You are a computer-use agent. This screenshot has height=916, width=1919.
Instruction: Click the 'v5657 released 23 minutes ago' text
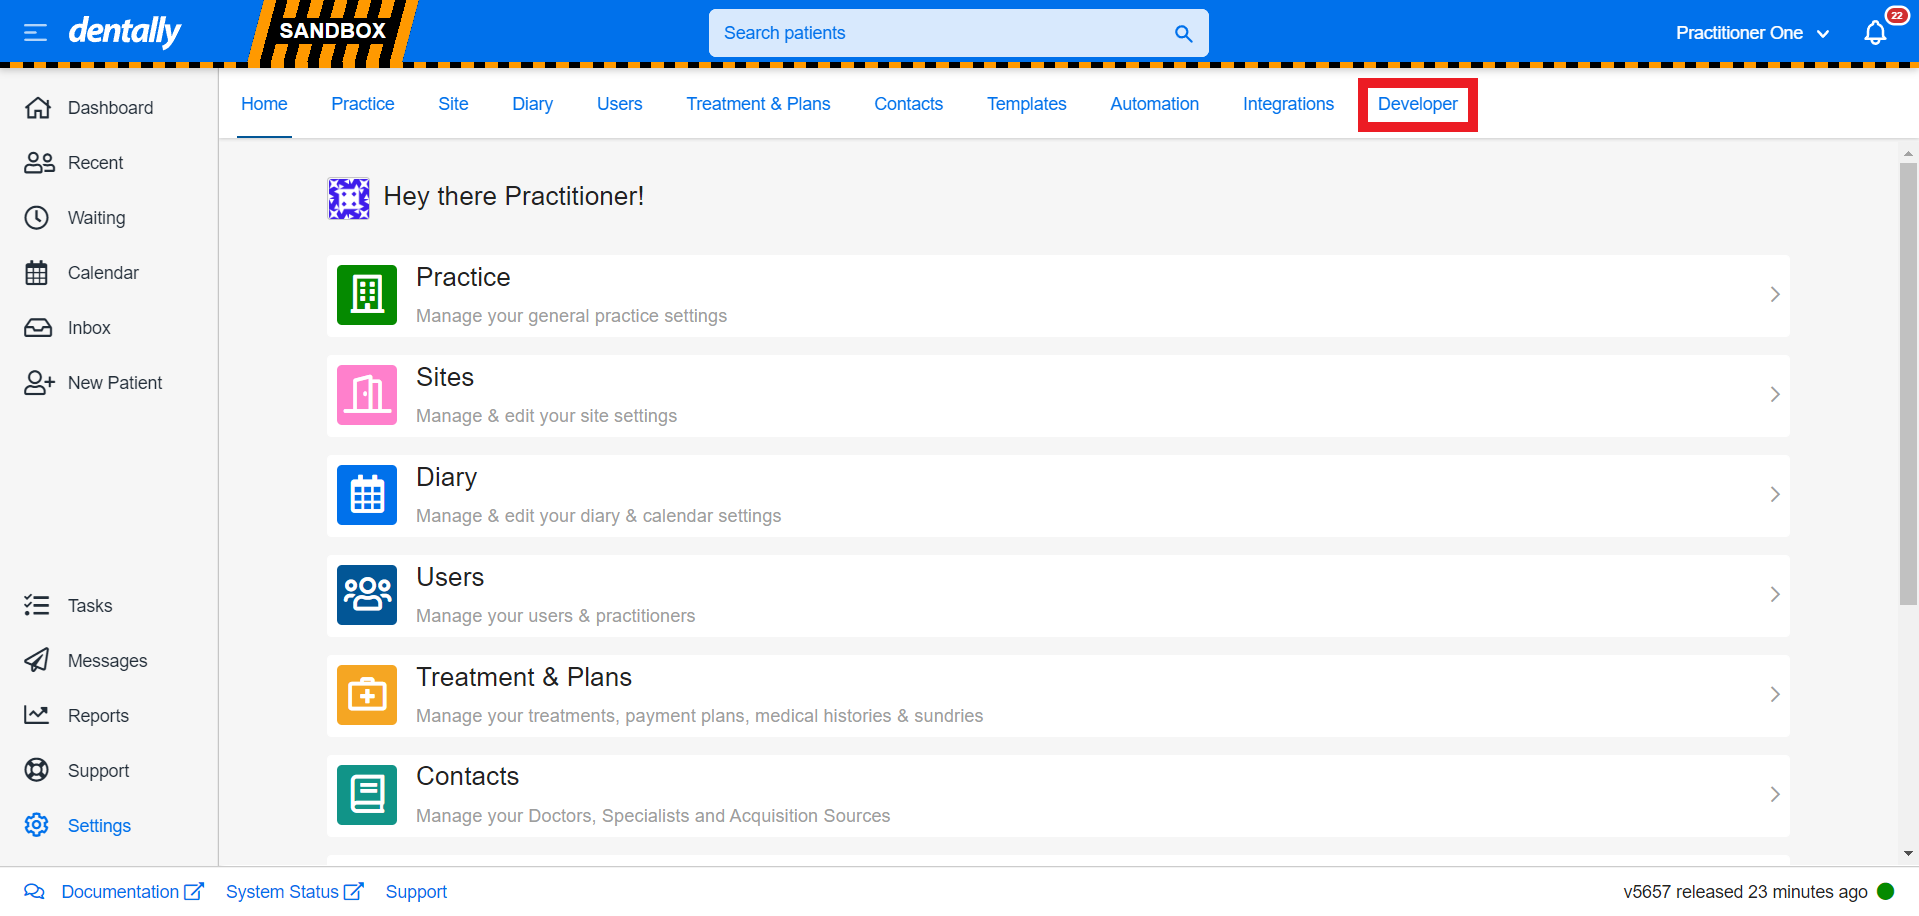[1745, 892]
